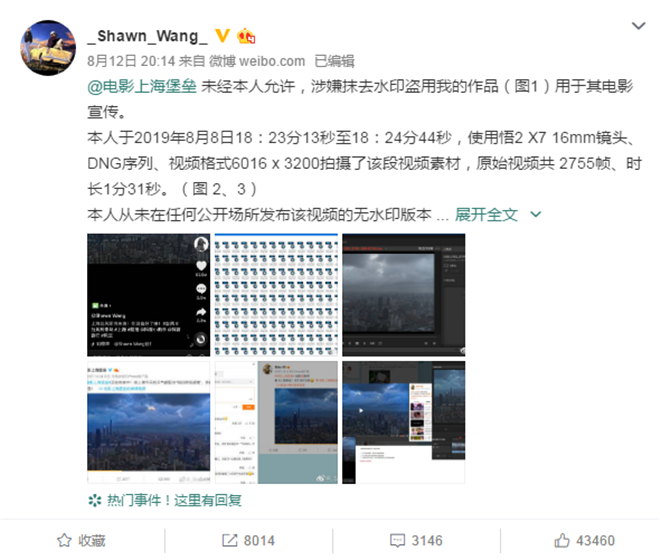Click the arrow next to 展开全文
Screen dimensions: 660x560
pos(536,214)
